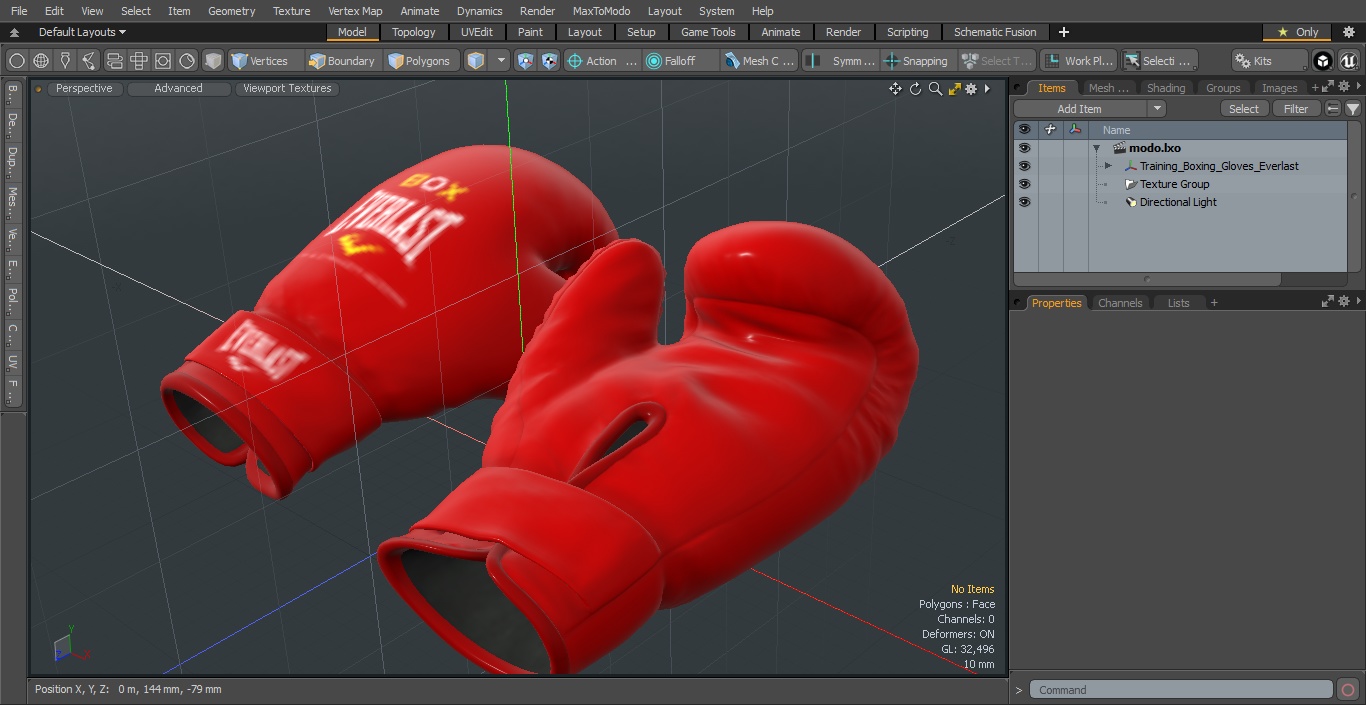Open the layout settings gear at top right
The width and height of the screenshot is (1366, 705).
pos(1349,32)
